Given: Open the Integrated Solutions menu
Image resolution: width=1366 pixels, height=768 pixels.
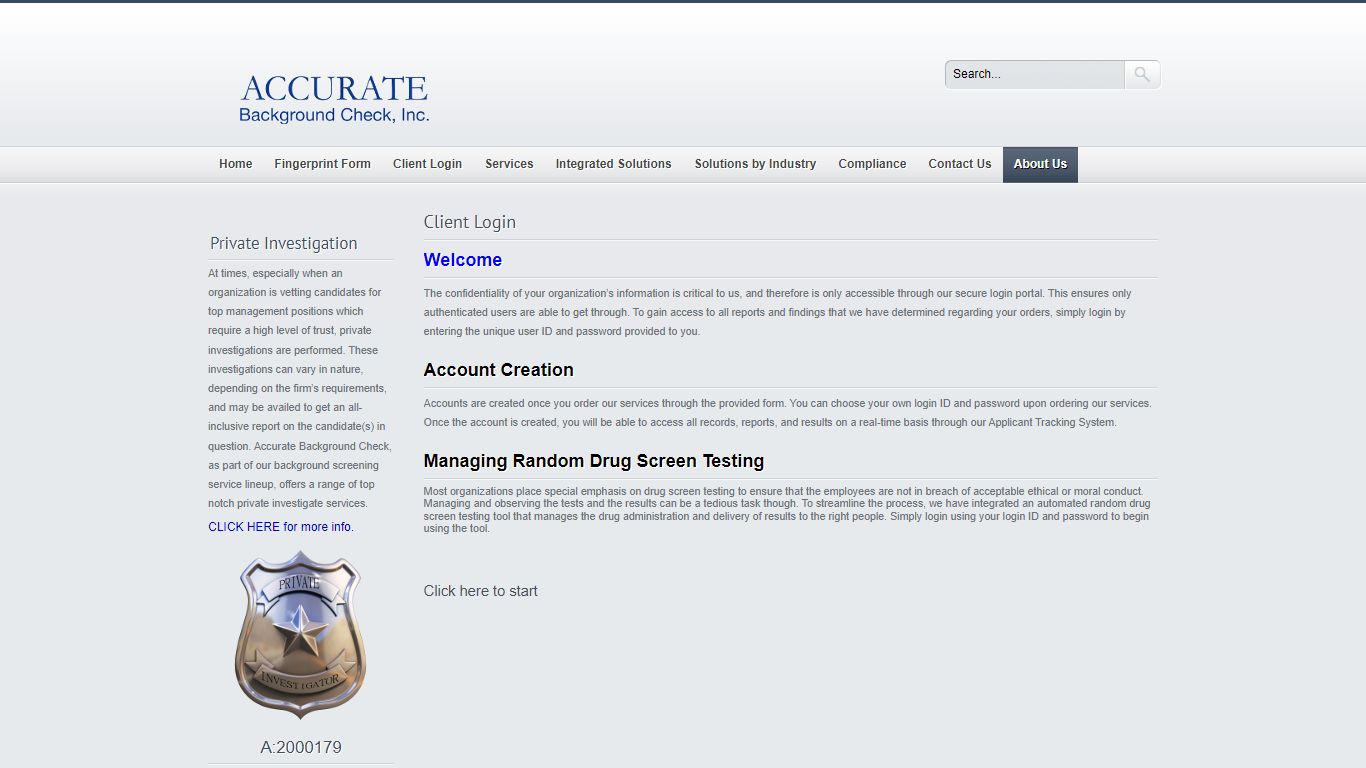Looking at the screenshot, I should coord(613,164).
